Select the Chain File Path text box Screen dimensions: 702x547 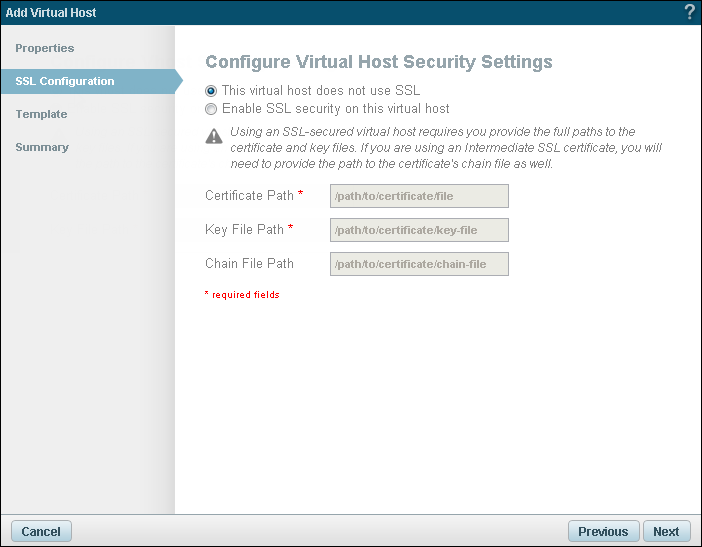tap(419, 264)
